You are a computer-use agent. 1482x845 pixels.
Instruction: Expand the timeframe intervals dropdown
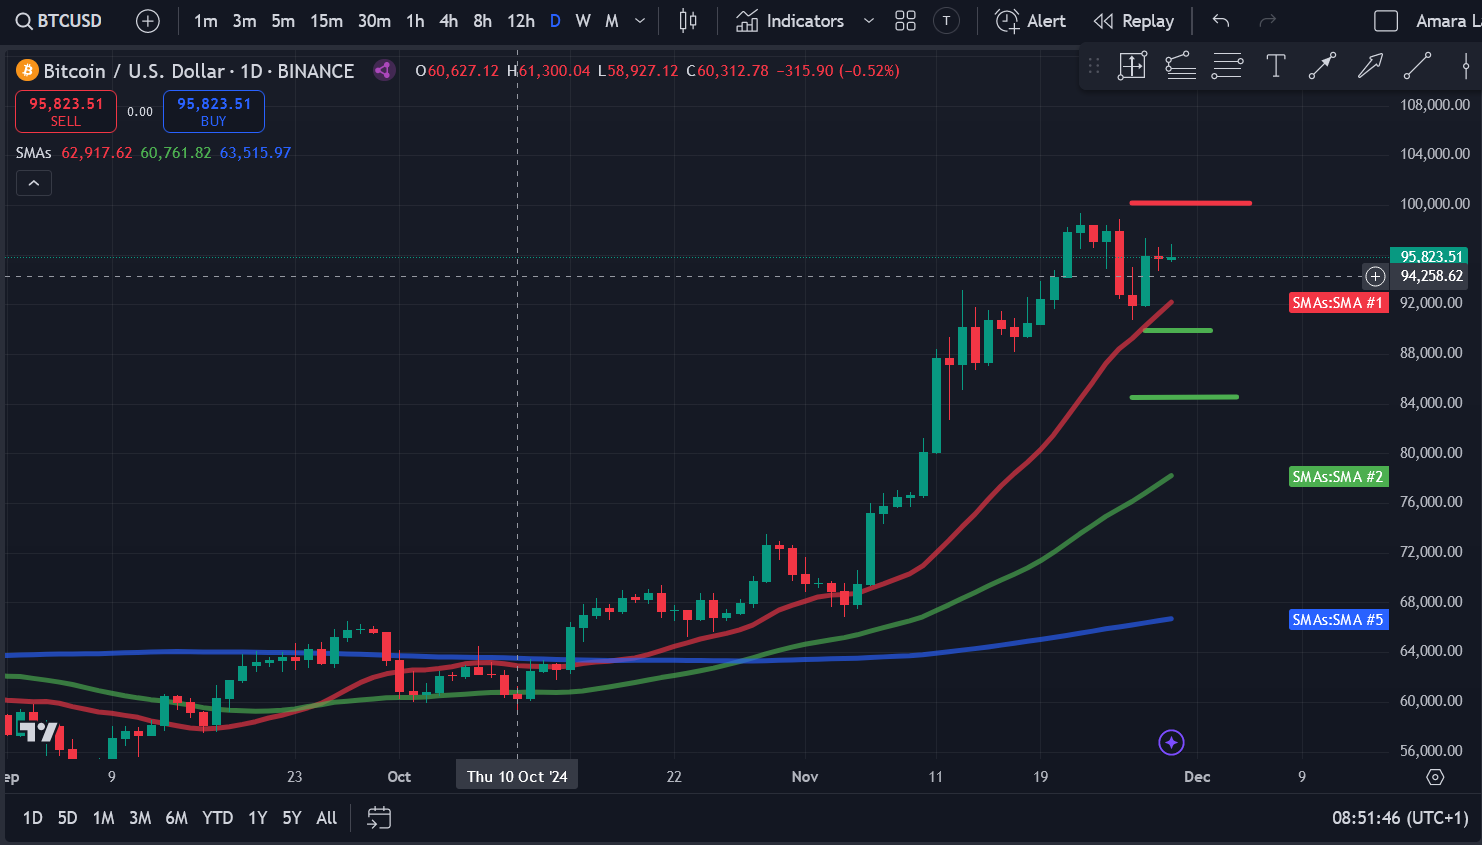coord(640,21)
